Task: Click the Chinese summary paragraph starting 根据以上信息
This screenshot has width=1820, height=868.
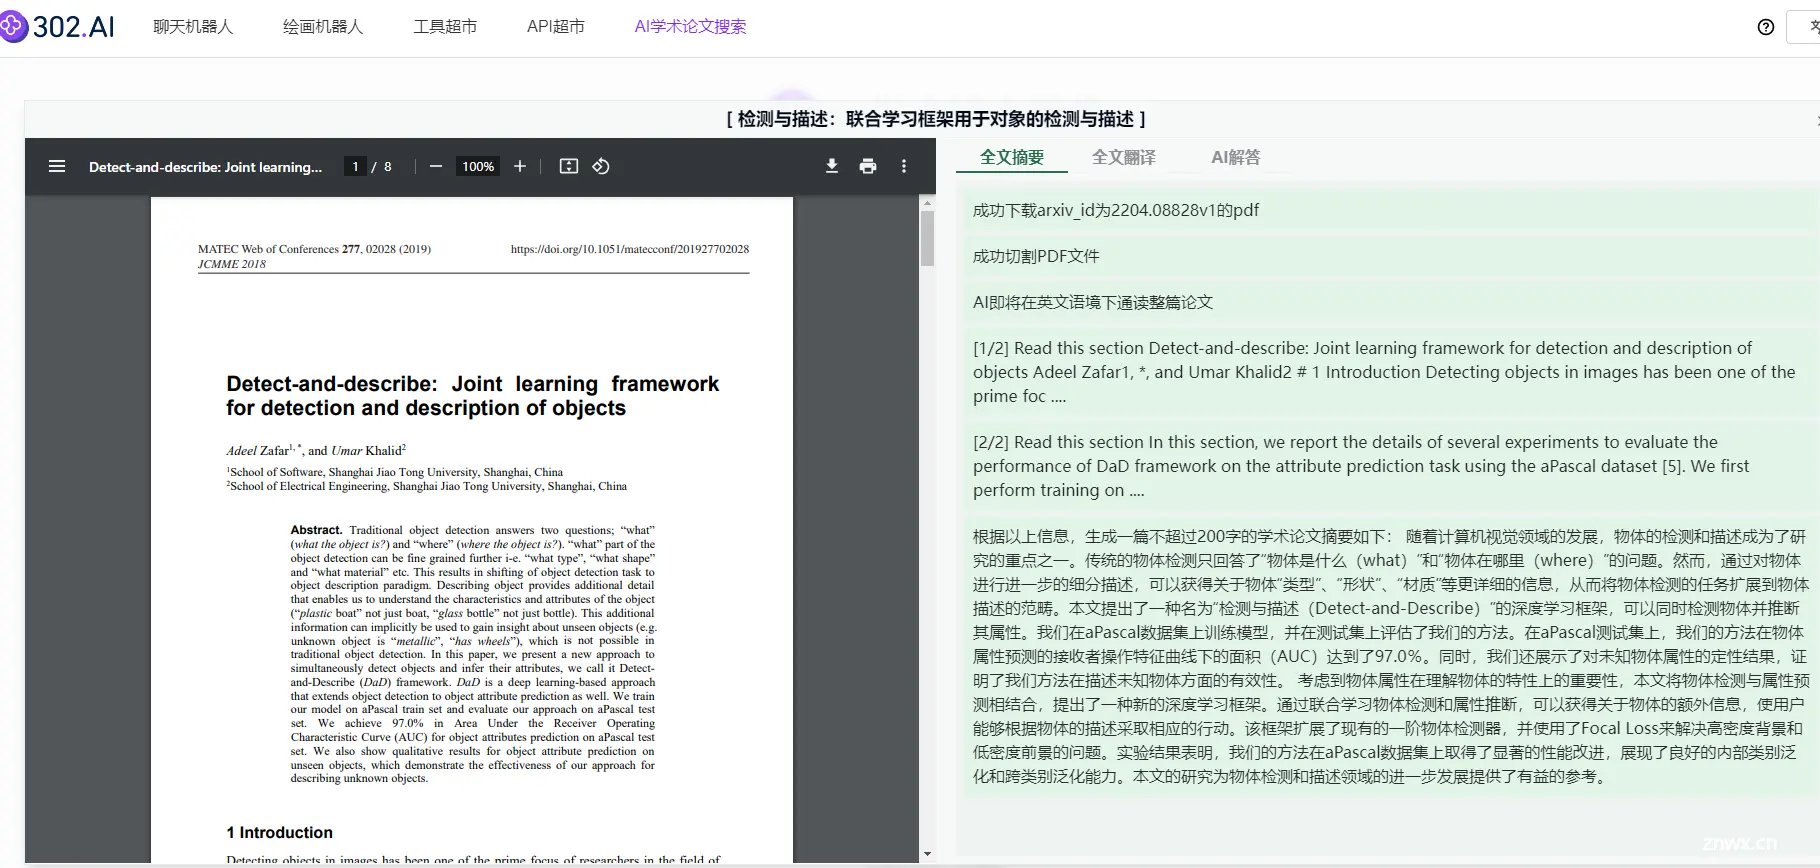Action: point(1391,656)
